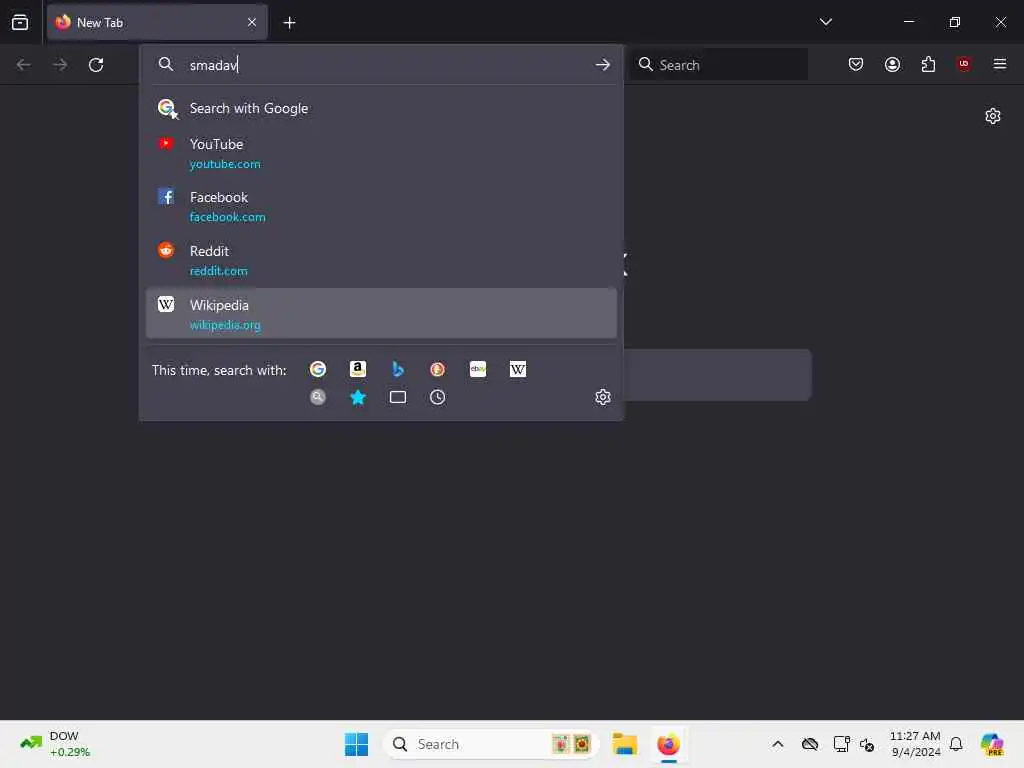1024x768 pixels.
Task: Search this time with the Wikipedia engine icon
Action: [x=517, y=370]
